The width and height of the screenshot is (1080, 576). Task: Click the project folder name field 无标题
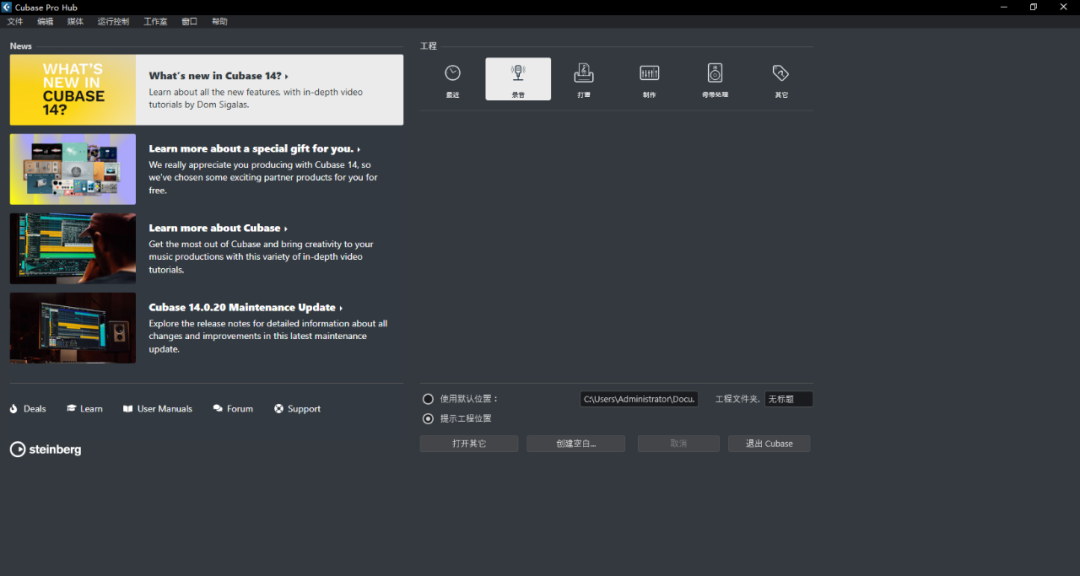click(788, 399)
